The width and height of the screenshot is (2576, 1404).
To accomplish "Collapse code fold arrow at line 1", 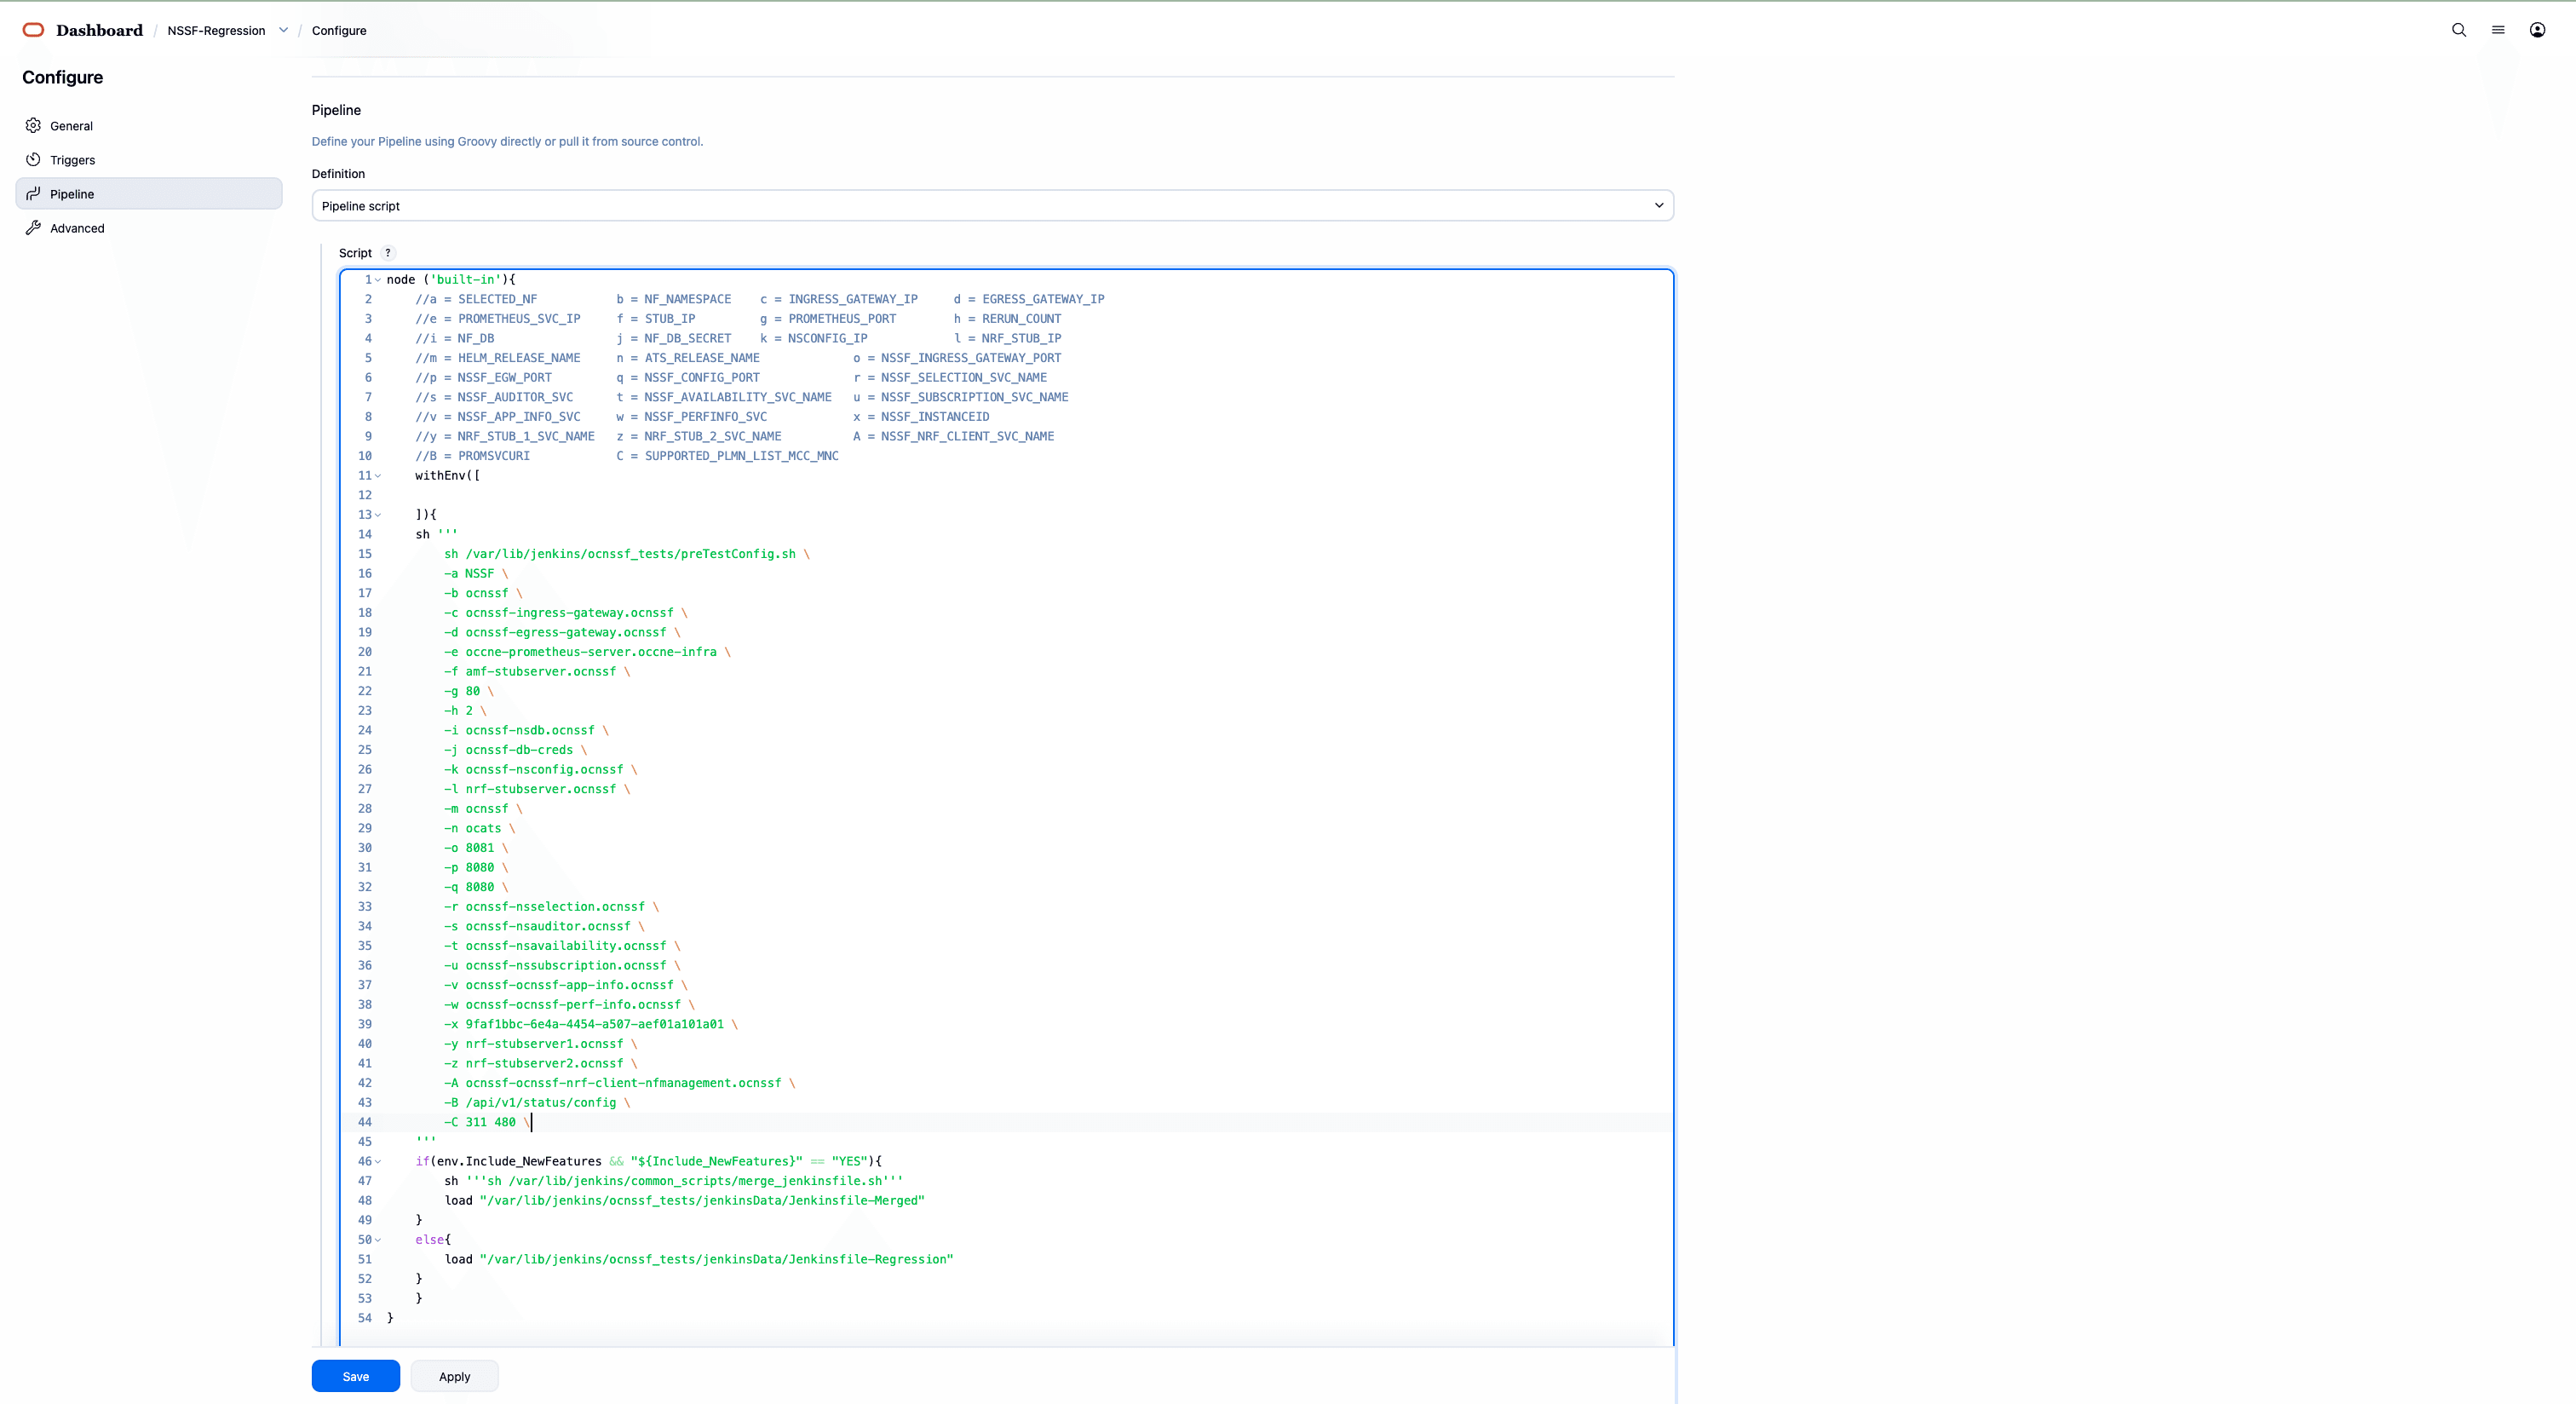I will click(378, 280).
